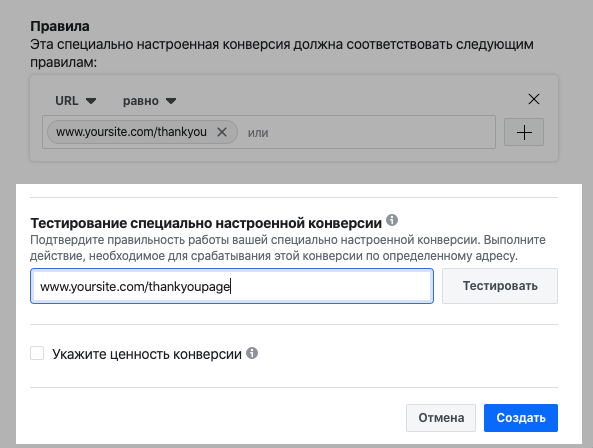Cancel the dialog with Отмена
The image size is (593, 448).
click(x=441, y=418)
